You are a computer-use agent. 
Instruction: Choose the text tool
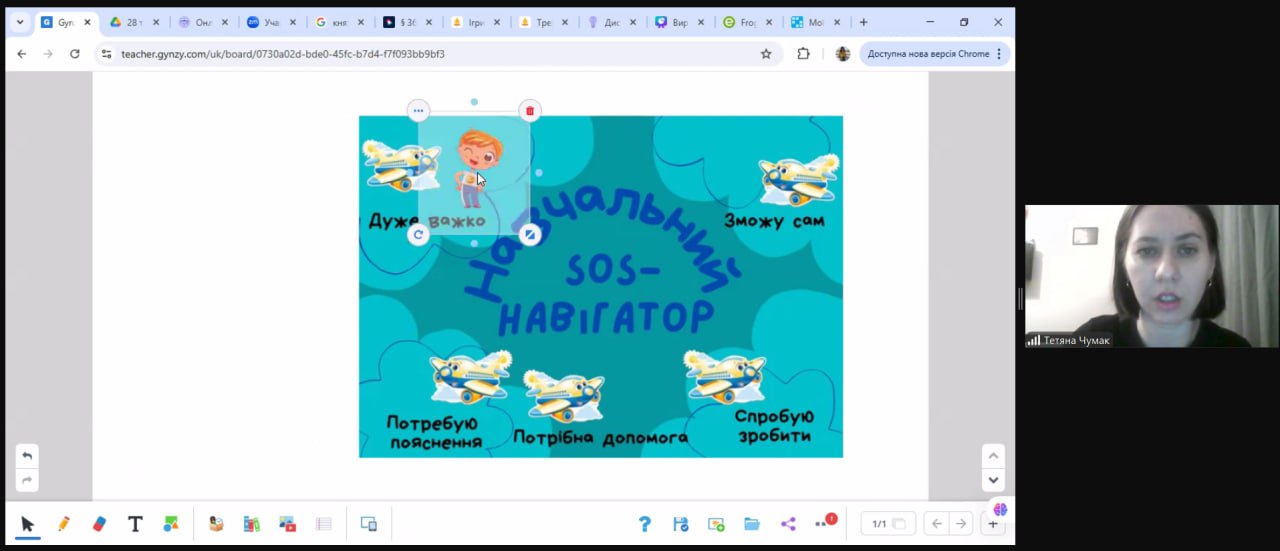coord(135,524)
